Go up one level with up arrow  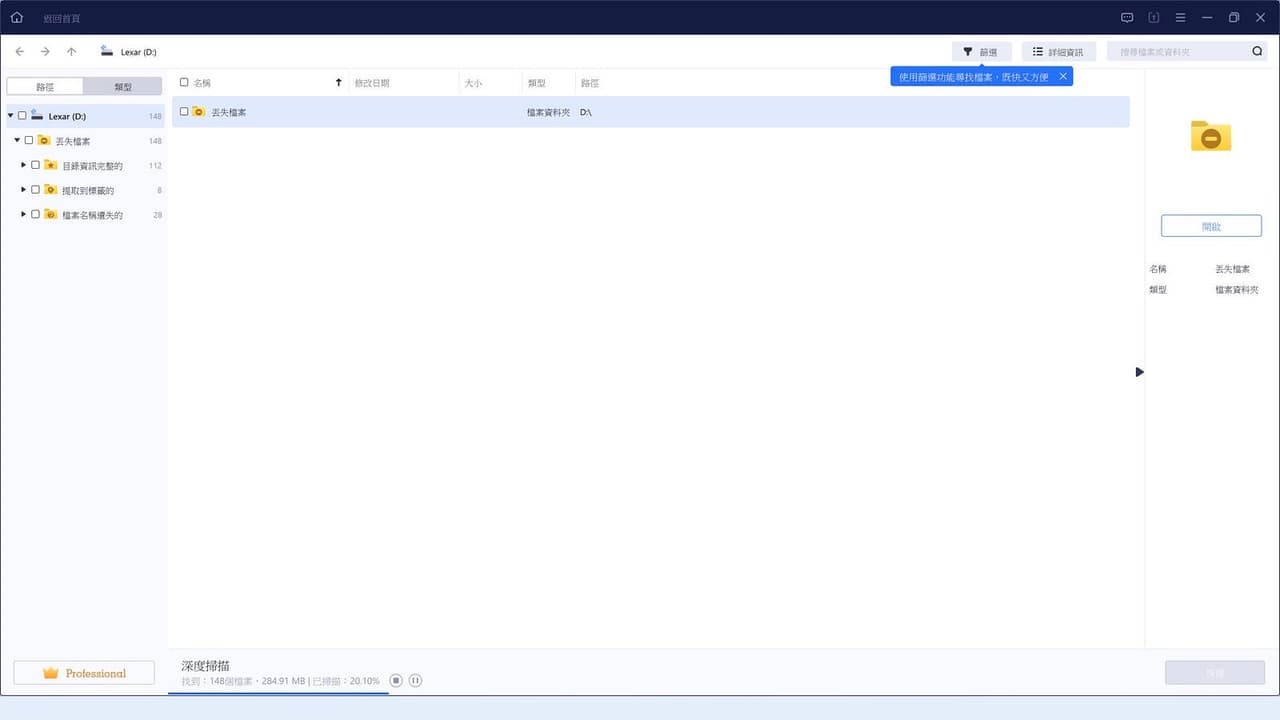pos(71,51)
